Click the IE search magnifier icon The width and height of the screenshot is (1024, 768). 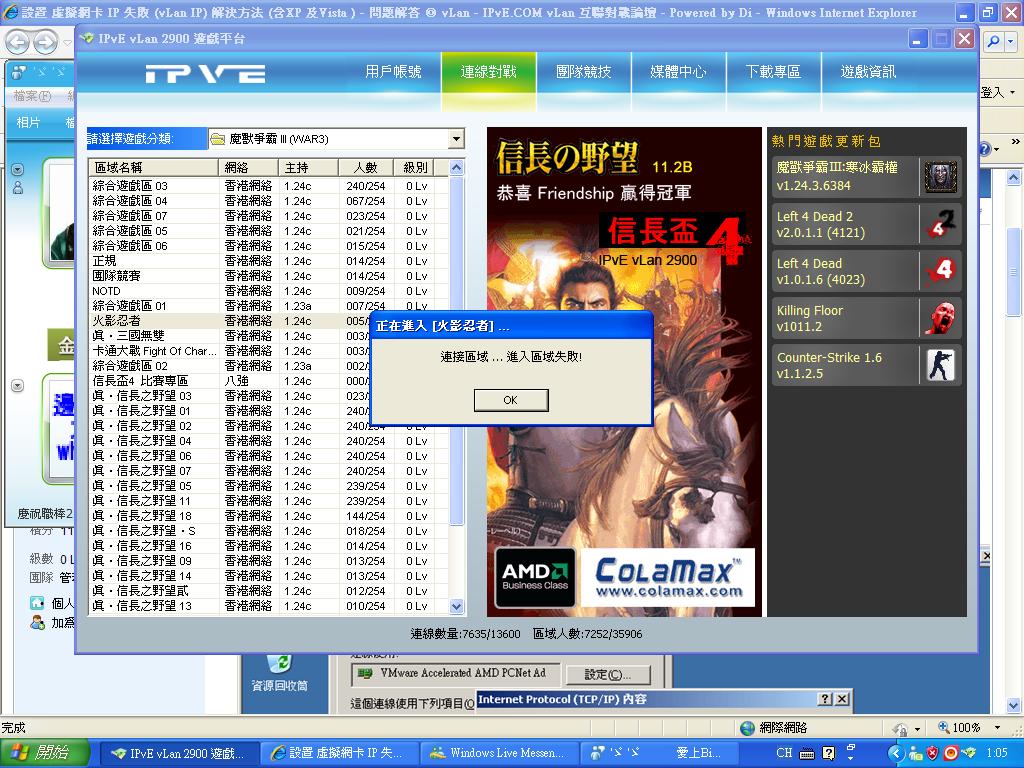(994, 42)
